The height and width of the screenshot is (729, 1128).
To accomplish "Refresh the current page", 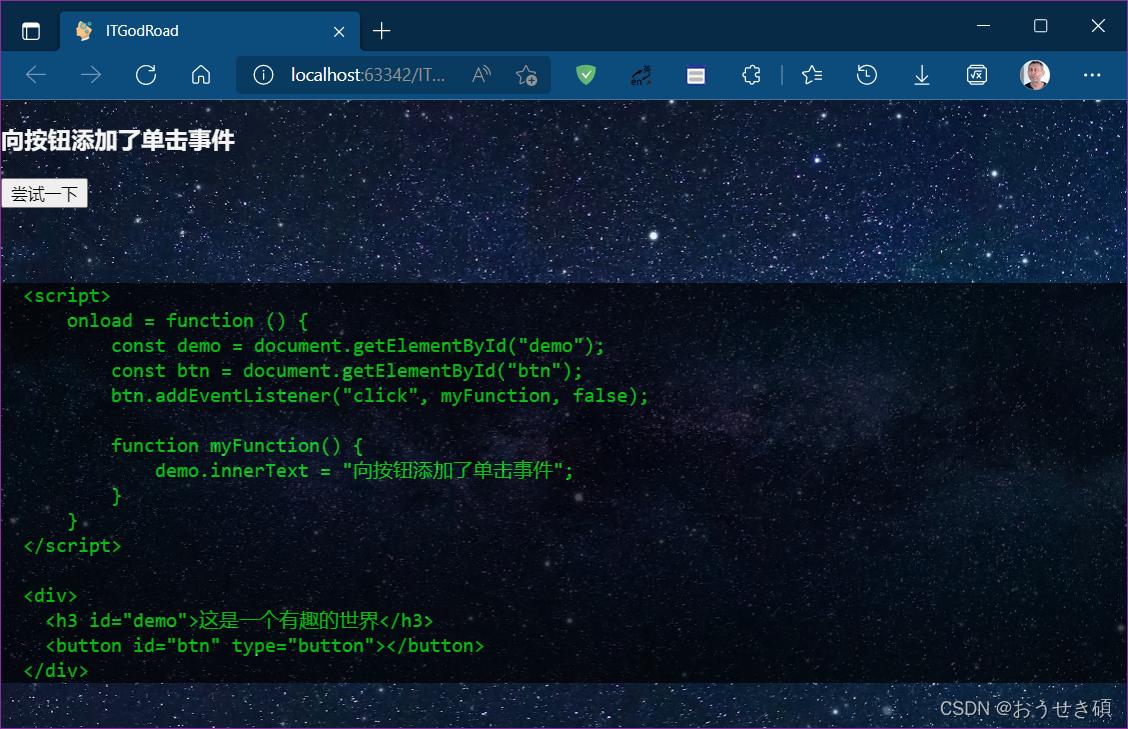I will 146,75.
